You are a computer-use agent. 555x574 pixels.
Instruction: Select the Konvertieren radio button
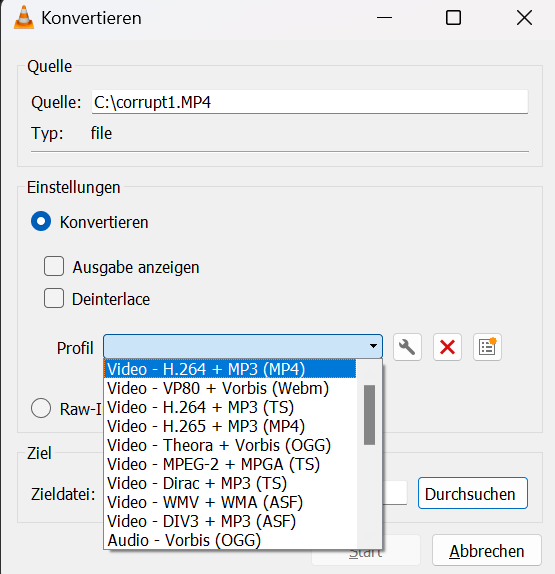(41, 221)
